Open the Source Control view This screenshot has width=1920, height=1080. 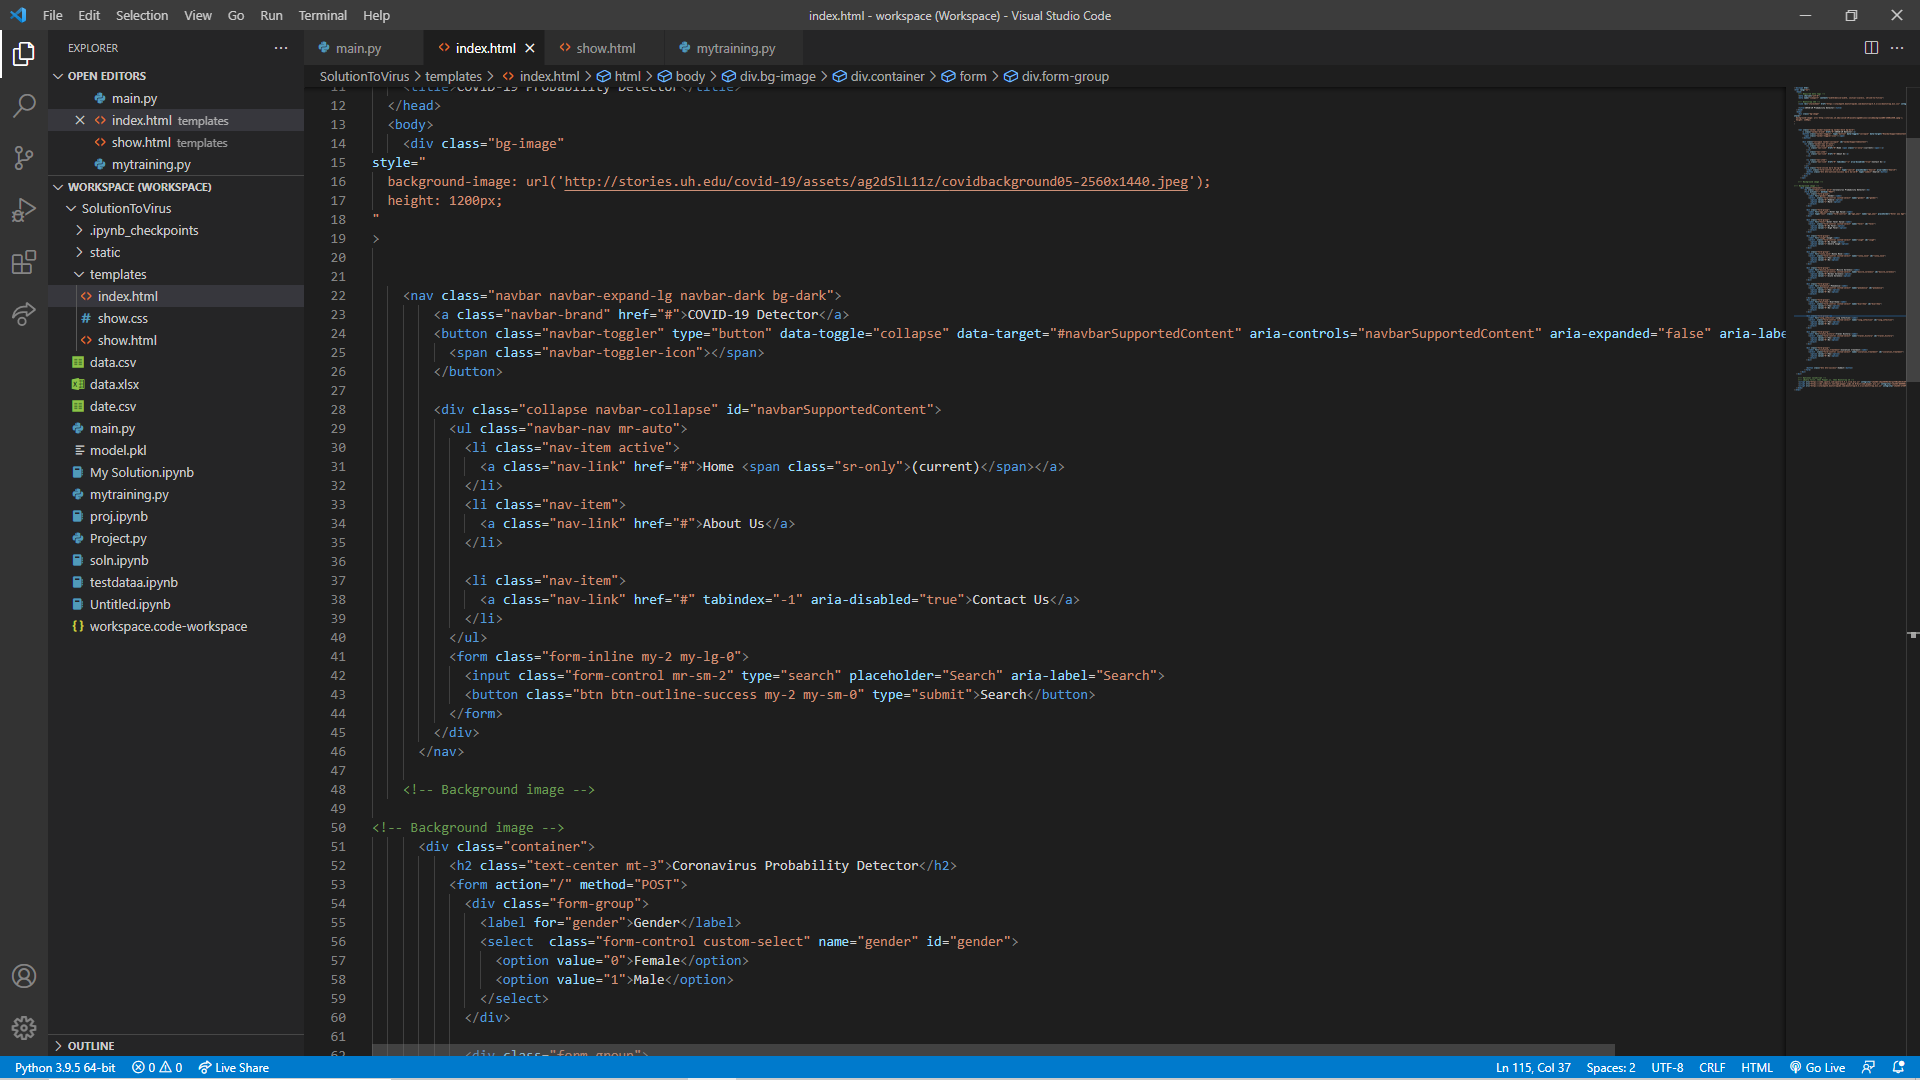click(24, 158)
